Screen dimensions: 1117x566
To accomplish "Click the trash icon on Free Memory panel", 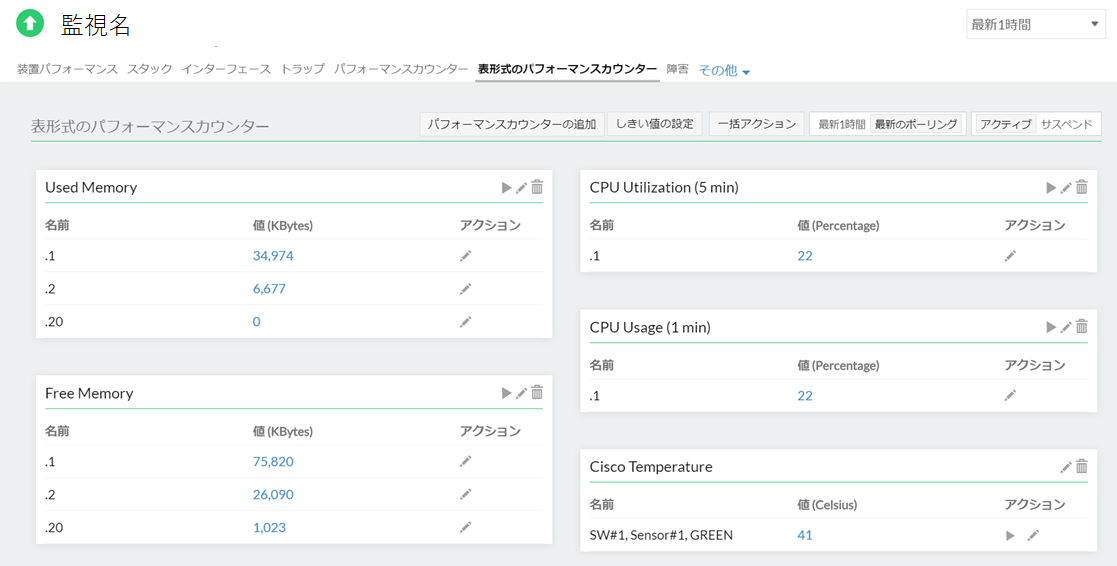I will click(x=537, y=393).
